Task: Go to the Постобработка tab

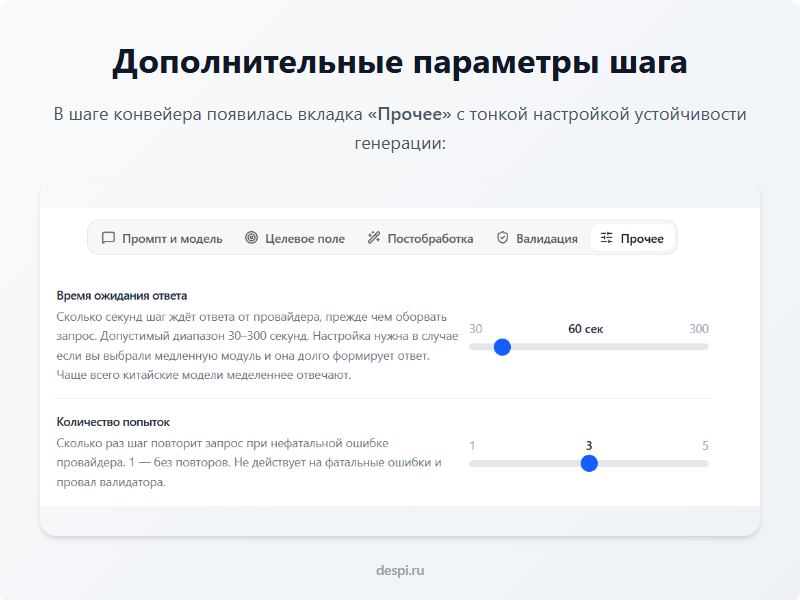Action: tap(420, 238)
